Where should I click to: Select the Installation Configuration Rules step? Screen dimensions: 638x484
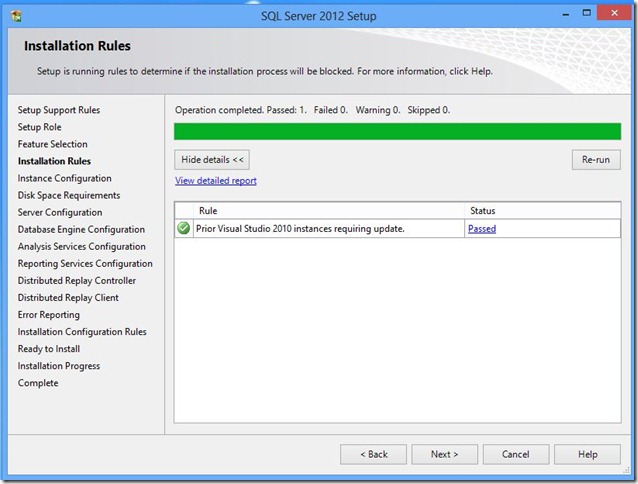(82, 332)
